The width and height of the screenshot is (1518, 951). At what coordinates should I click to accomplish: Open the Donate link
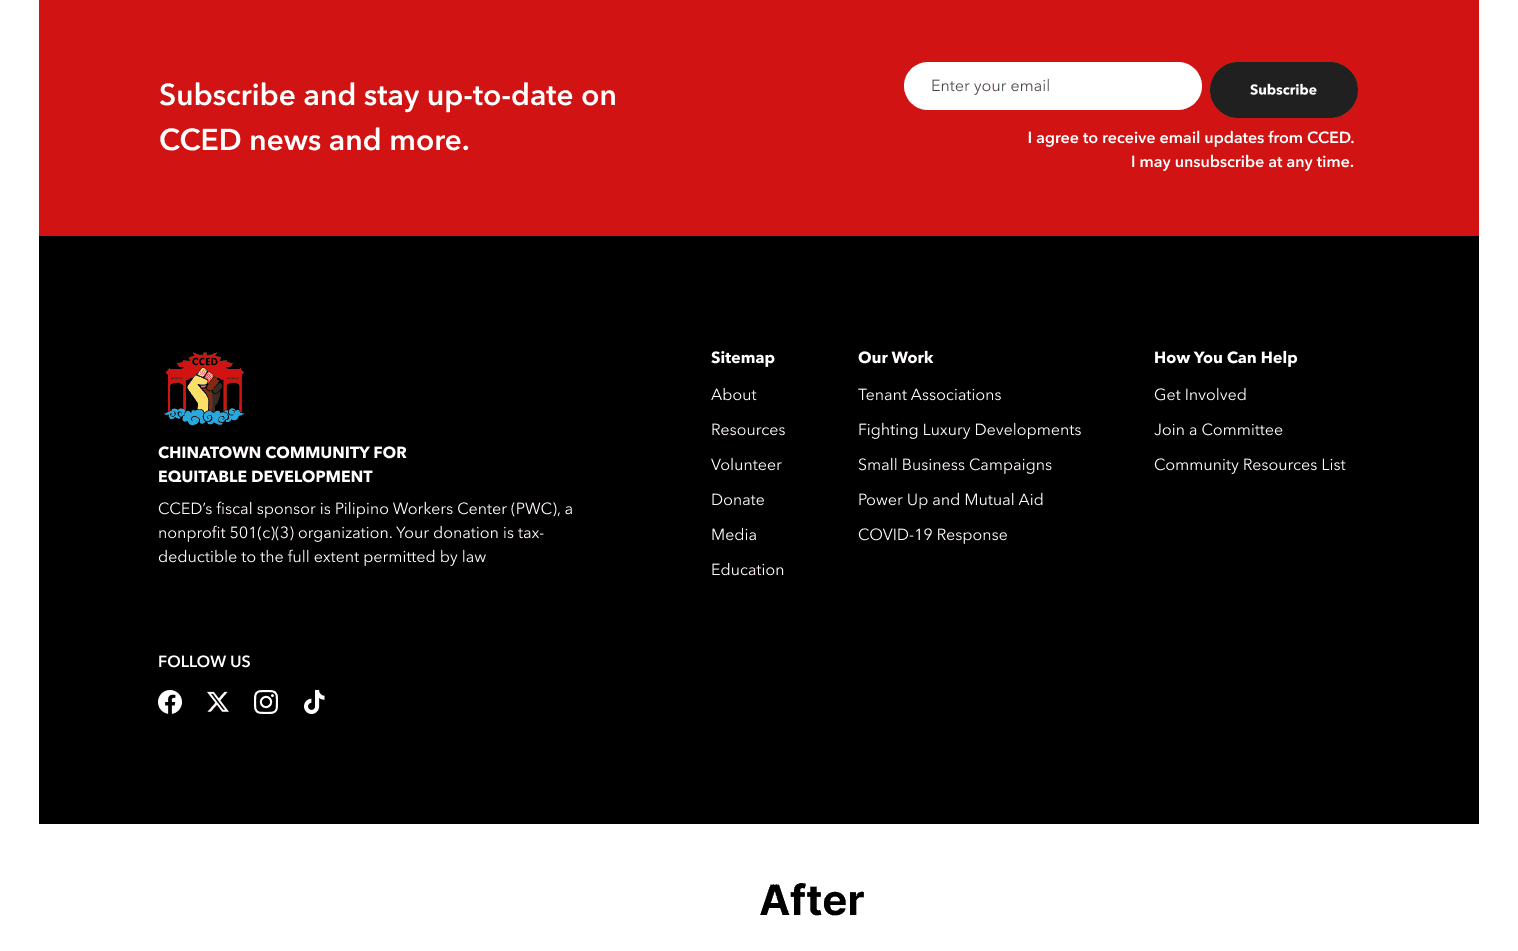click(738, 500)
